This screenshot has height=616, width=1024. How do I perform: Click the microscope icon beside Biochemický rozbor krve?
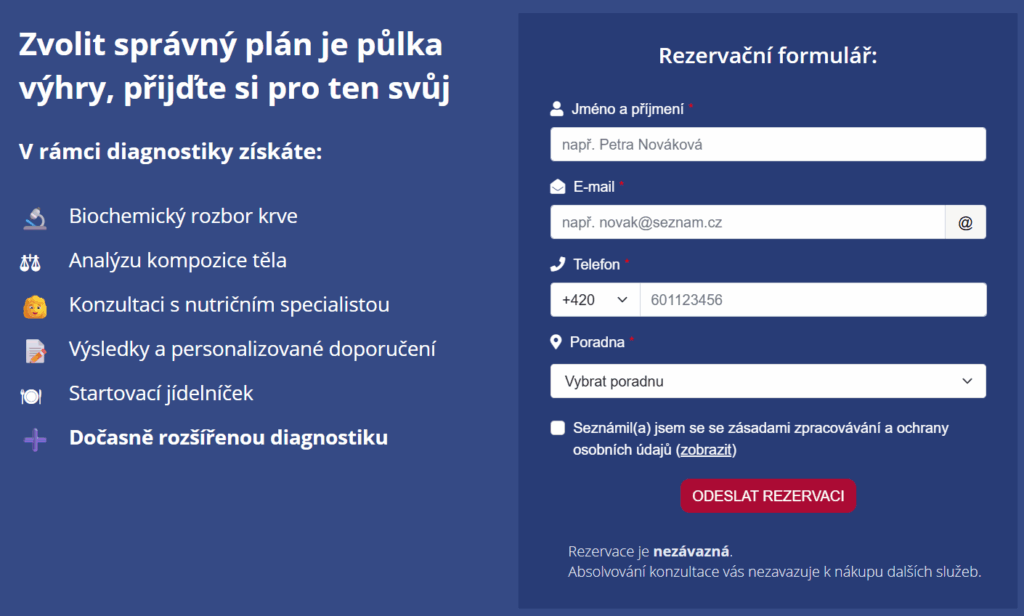click(35, 218)
